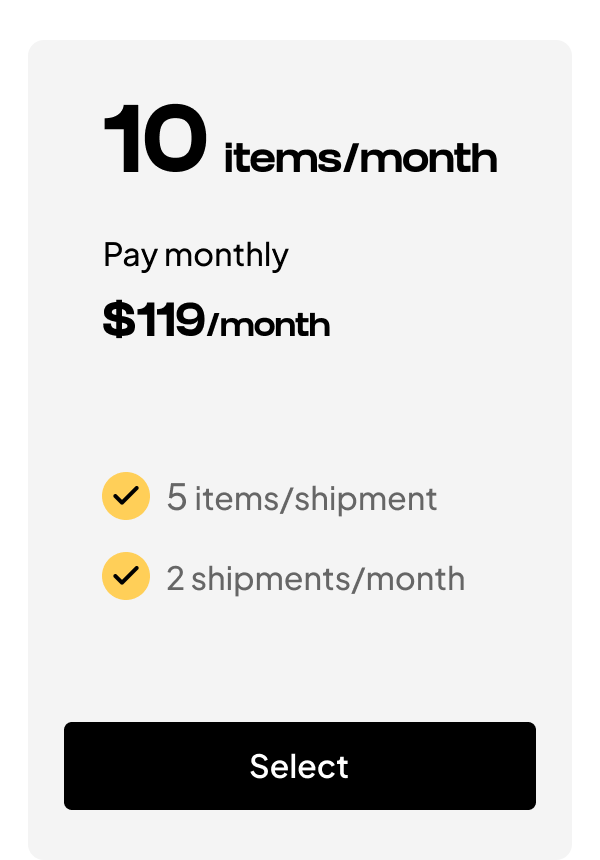Viewport: 600px width, 860px height.
Task: Click the word "monthly" under the heading
Action: [227, 257]
